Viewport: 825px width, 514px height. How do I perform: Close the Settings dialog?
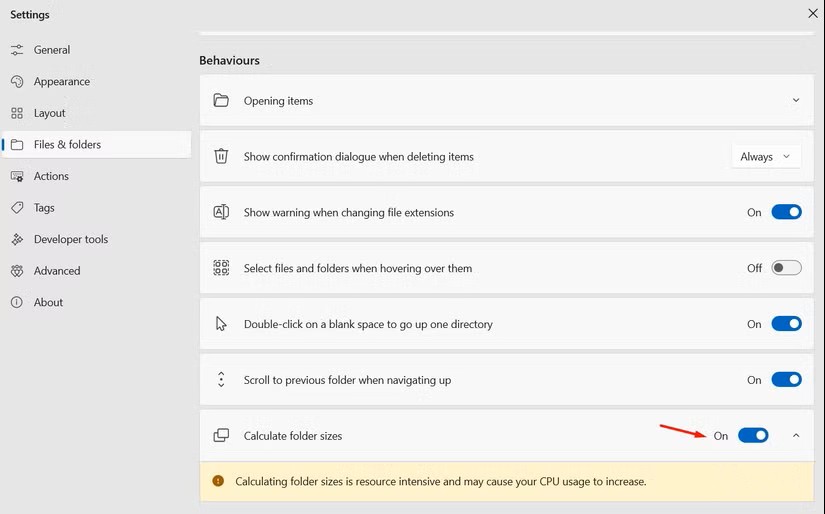(812, 13)
